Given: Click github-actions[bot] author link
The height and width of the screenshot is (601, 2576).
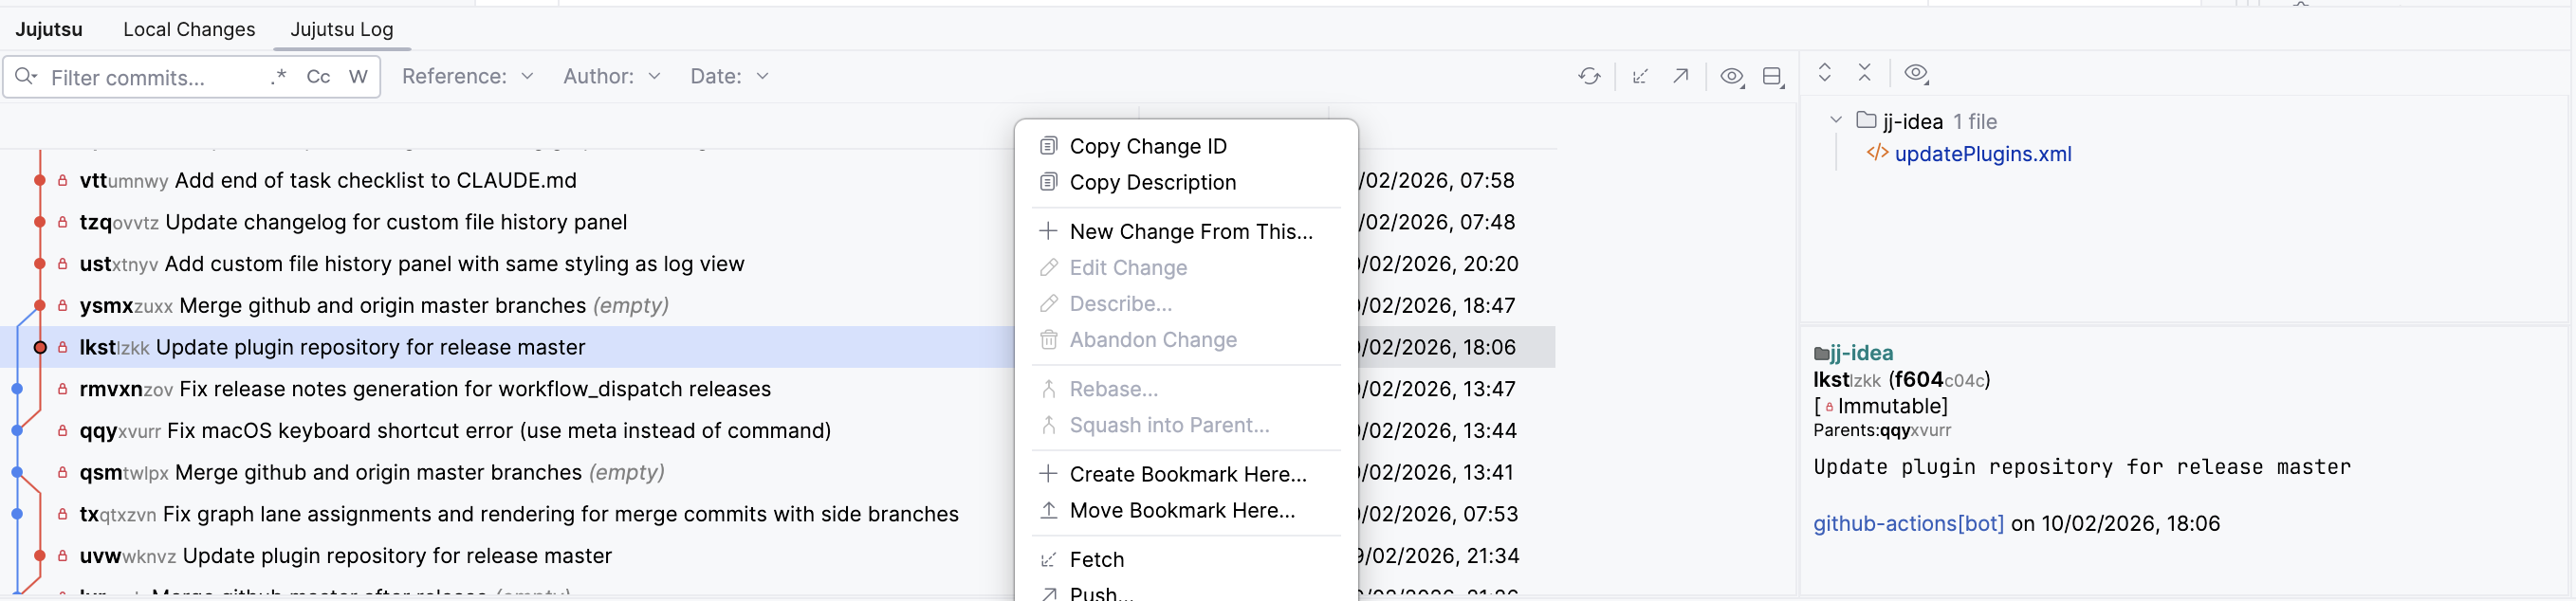Looking at the screenshot, I should tap(1908, 523).
